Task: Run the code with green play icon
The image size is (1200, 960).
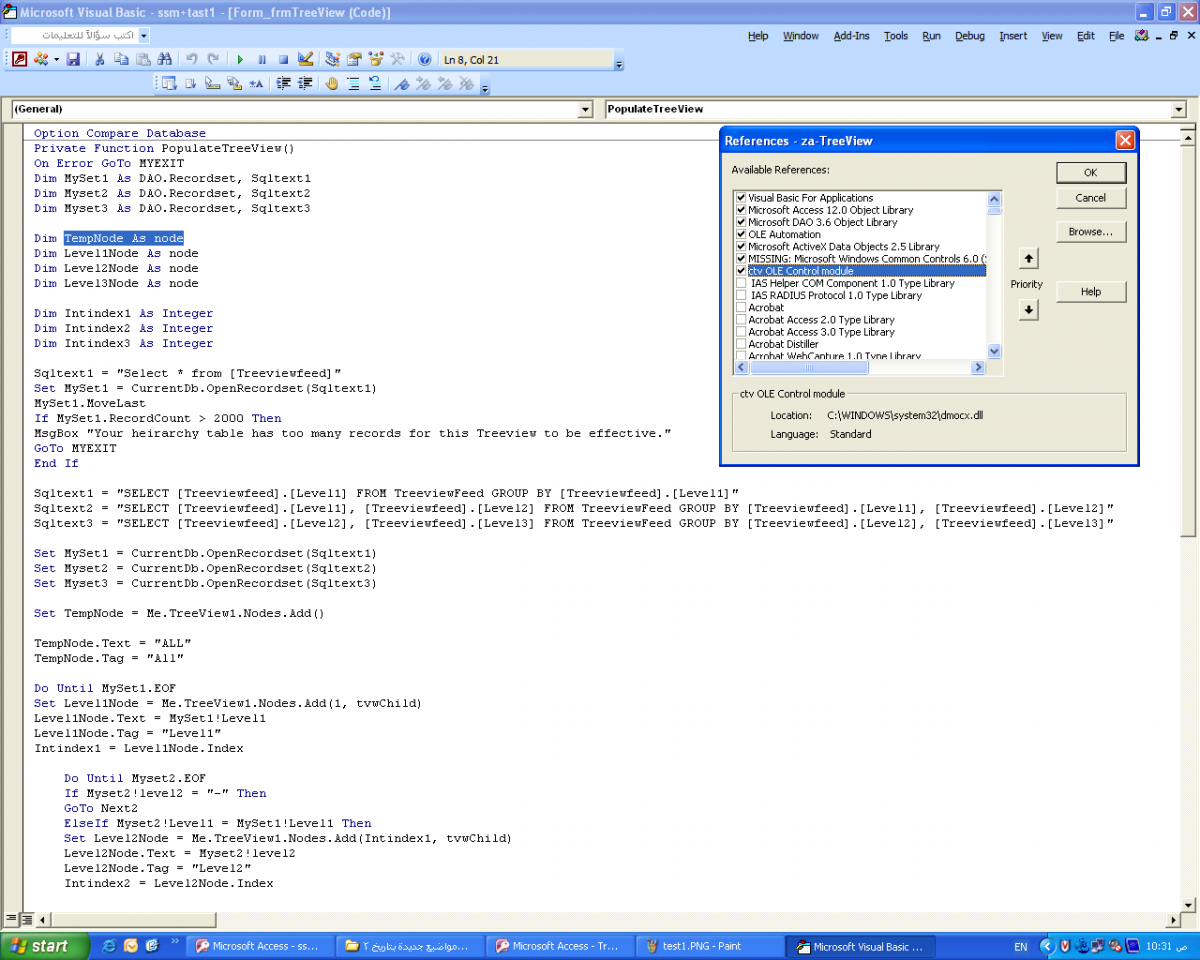Action: coord(240,60)
